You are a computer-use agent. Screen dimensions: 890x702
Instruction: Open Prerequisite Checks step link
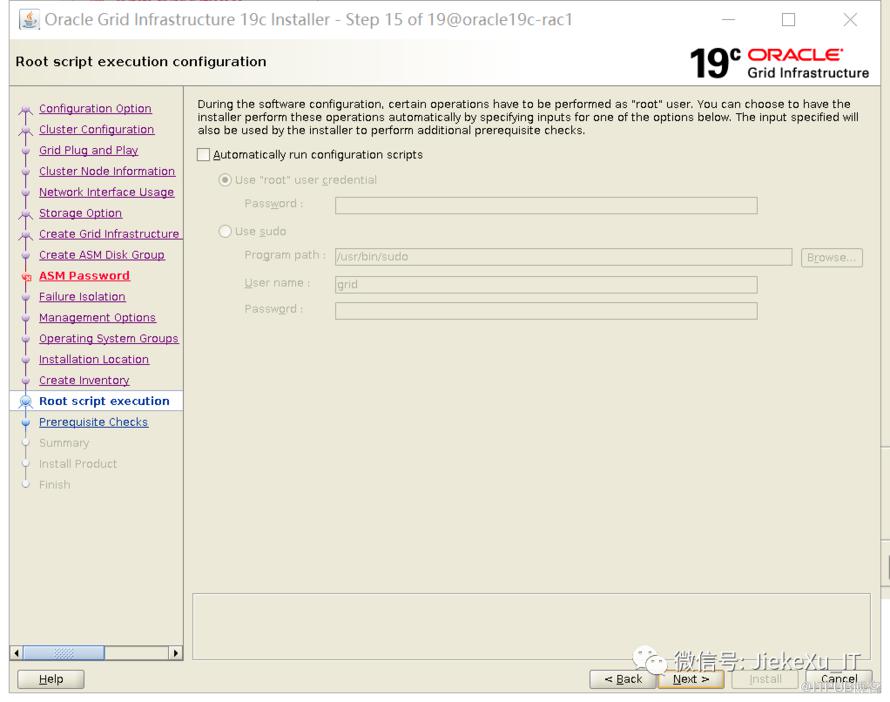point(94,422)
